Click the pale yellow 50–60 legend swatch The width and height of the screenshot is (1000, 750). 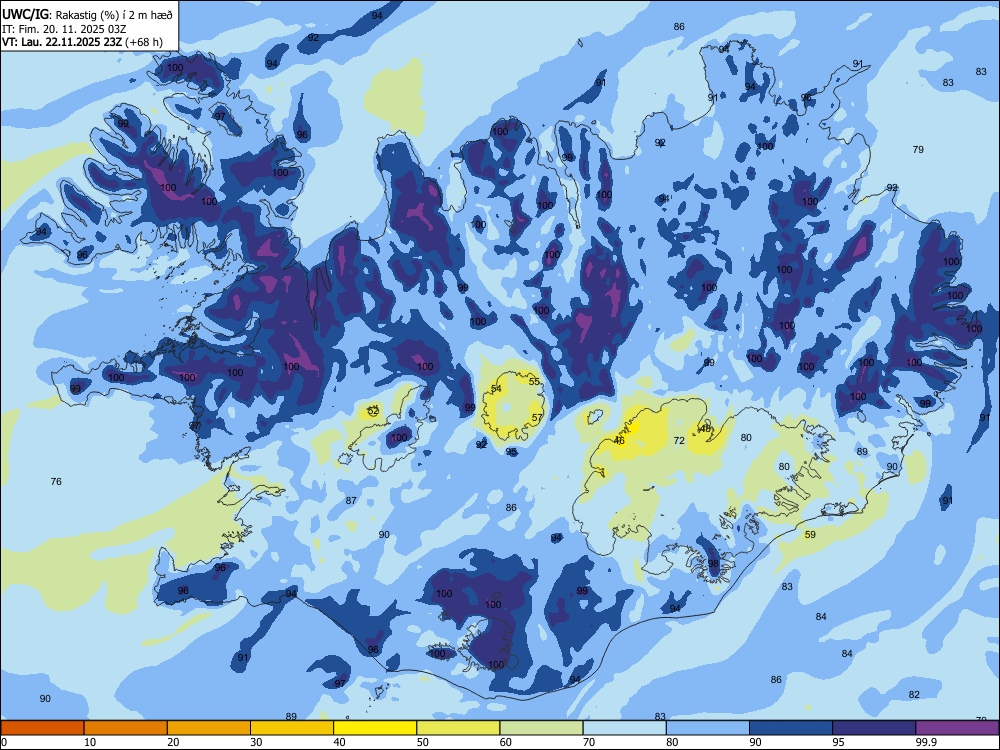458,728
